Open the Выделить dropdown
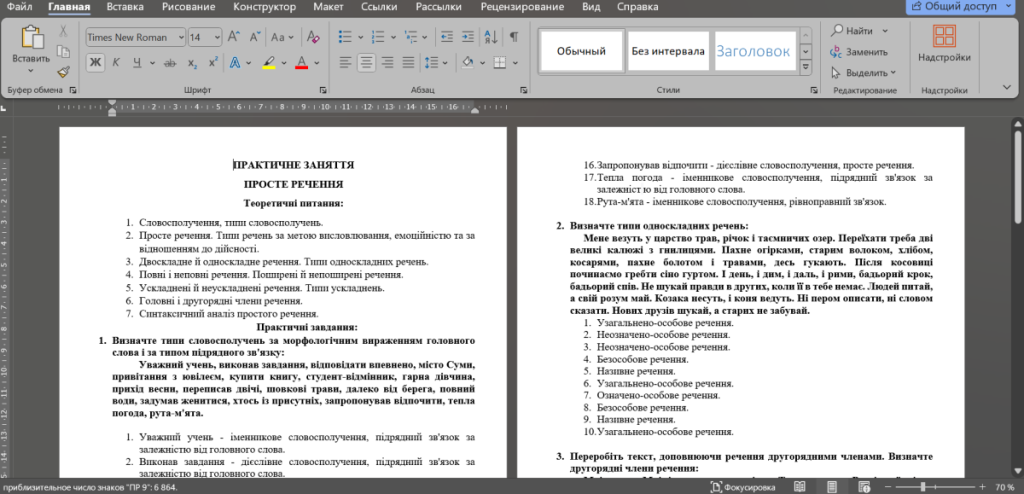The width and height of the screenshot is (1024, 494). pos(863,73)
